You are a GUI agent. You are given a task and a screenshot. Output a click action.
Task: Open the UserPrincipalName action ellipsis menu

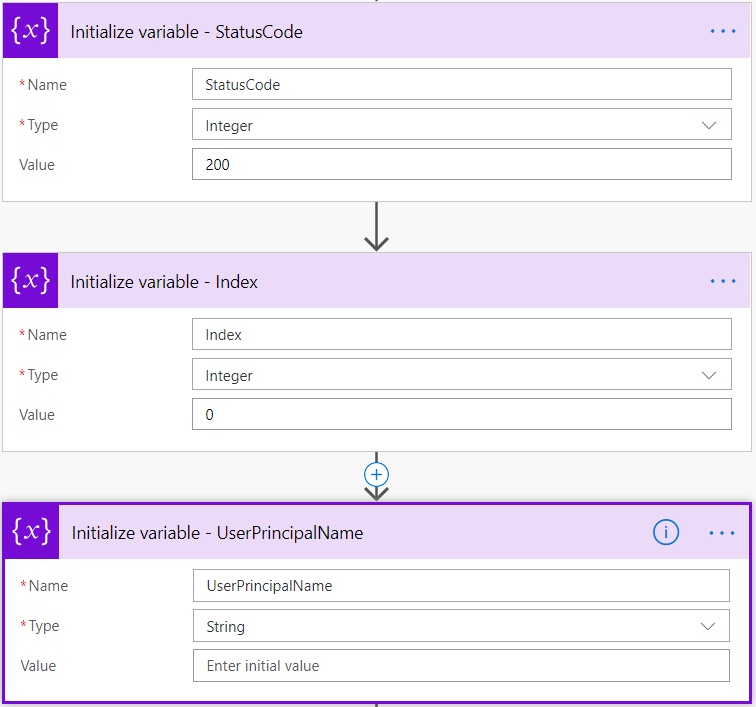tap(721, 533)
